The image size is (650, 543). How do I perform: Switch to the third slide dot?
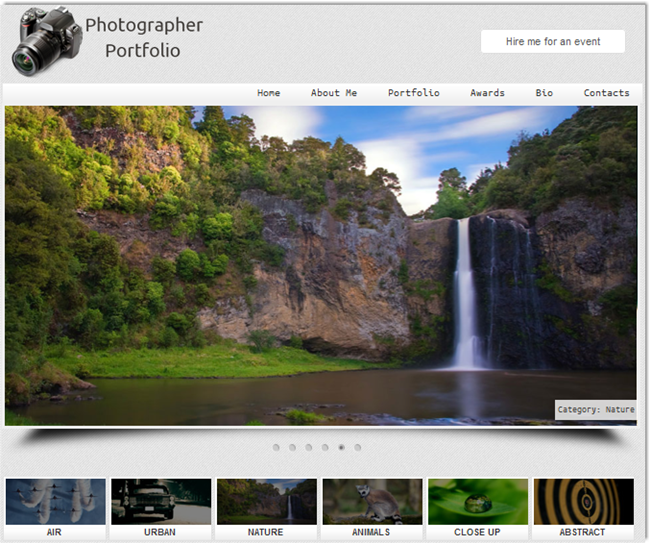[308, 447]
